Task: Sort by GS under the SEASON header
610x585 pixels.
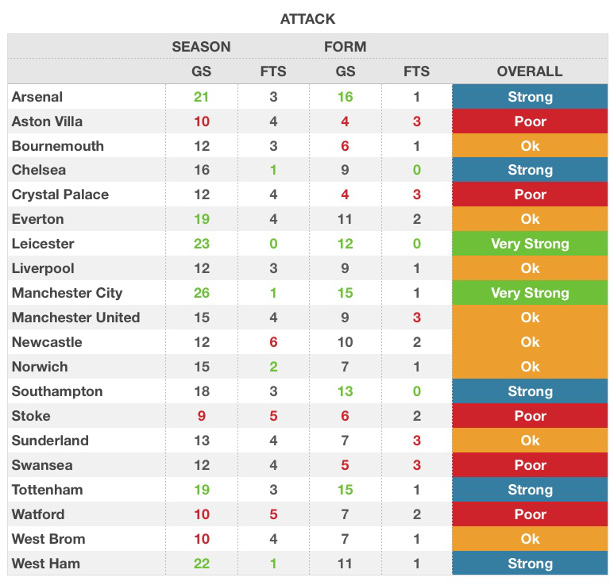Action: pos(201,71)
